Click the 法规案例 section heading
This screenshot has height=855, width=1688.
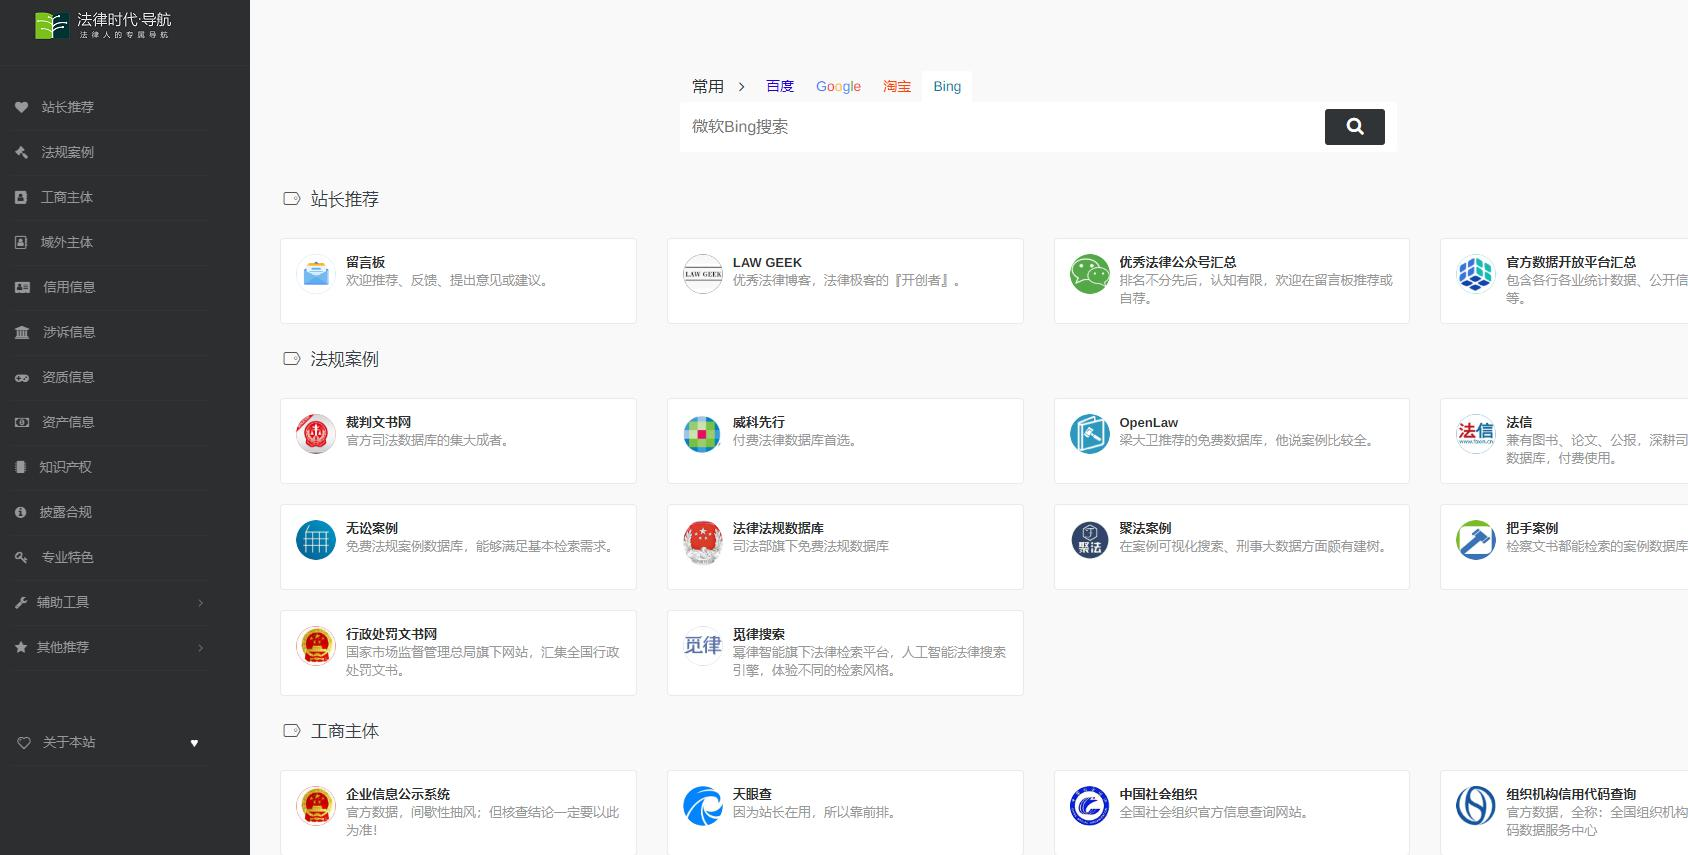click(344, 359)
